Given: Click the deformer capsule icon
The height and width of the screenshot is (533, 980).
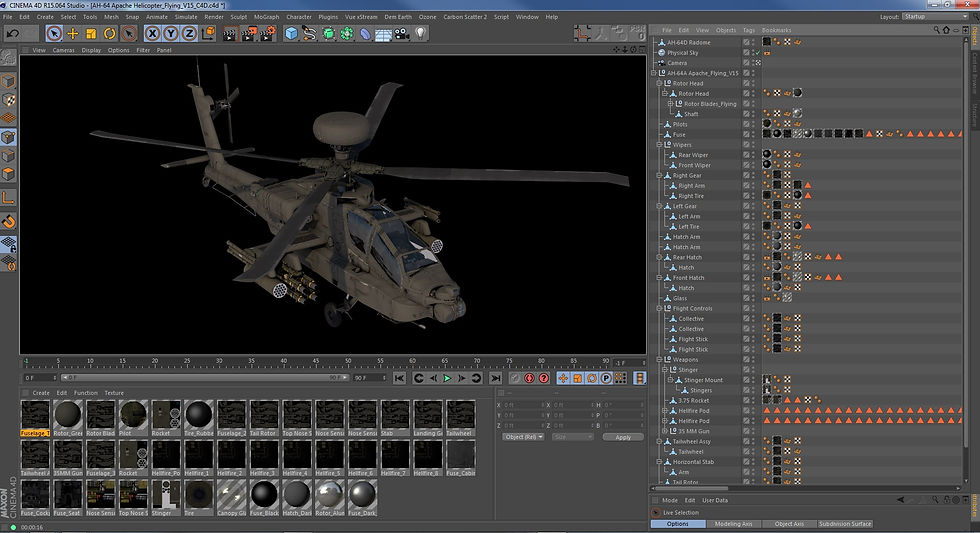Looking at the screenshot, I should pyautogui.click(x=365, y=34).
